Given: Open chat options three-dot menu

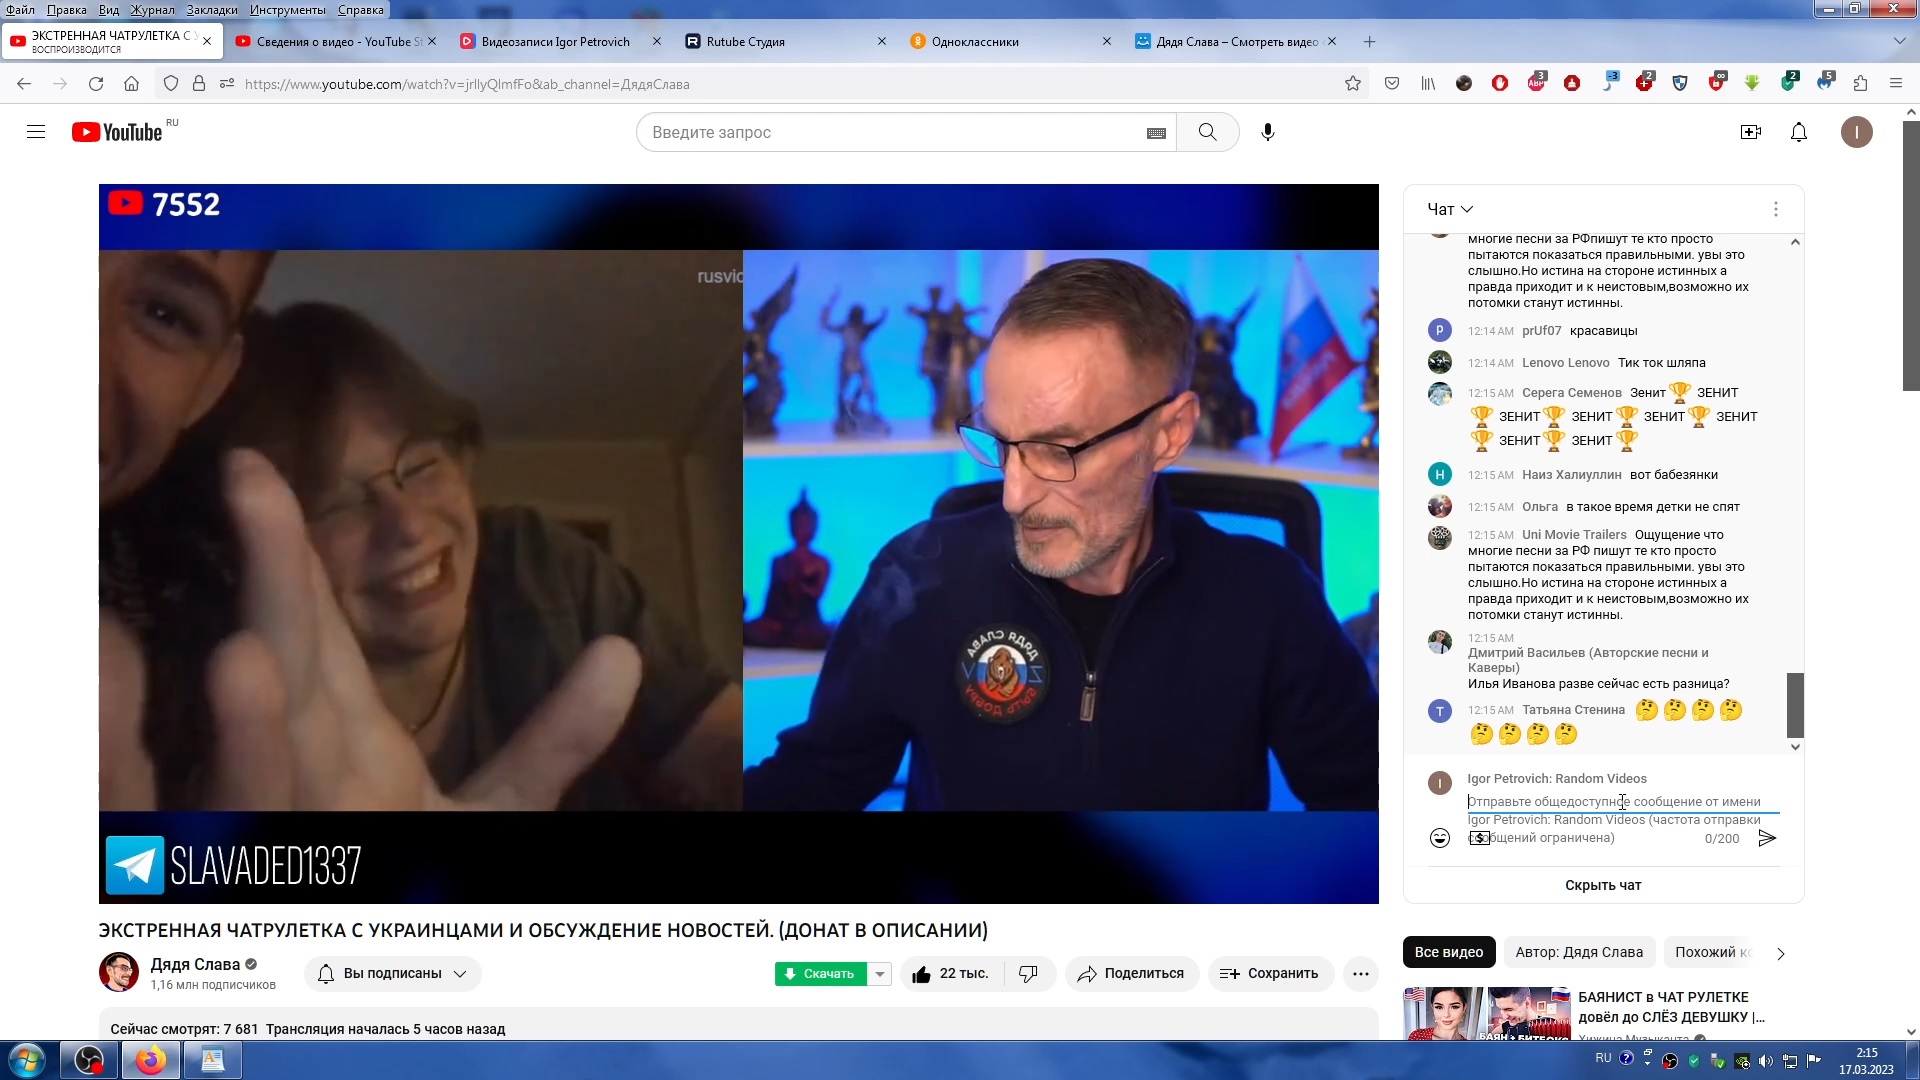Looking at the screenshot, I should coord(1775,209).
